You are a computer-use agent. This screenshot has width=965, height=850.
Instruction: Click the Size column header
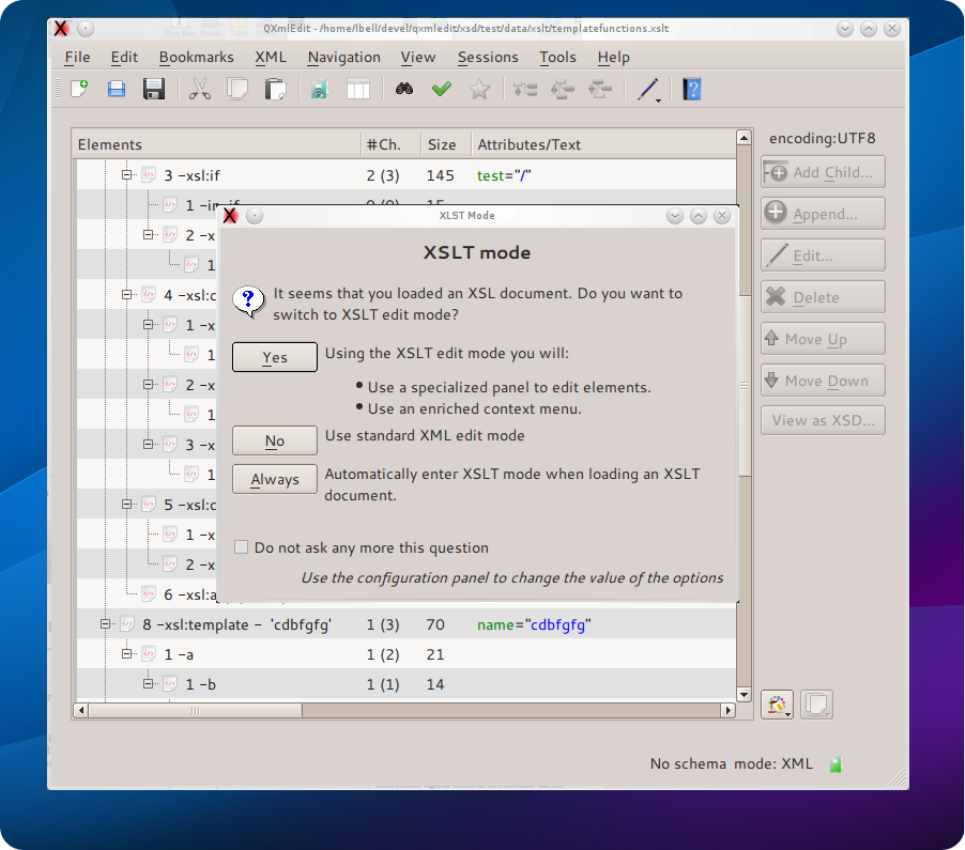click(442, 145)
